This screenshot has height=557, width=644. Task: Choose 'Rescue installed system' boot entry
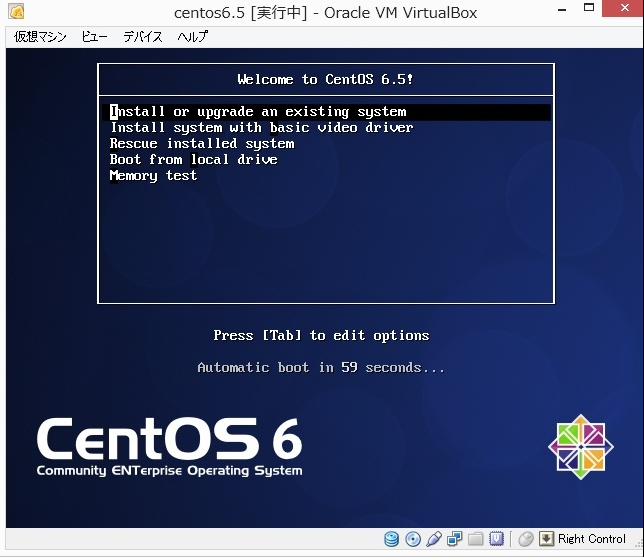click(x=202, y=144)
